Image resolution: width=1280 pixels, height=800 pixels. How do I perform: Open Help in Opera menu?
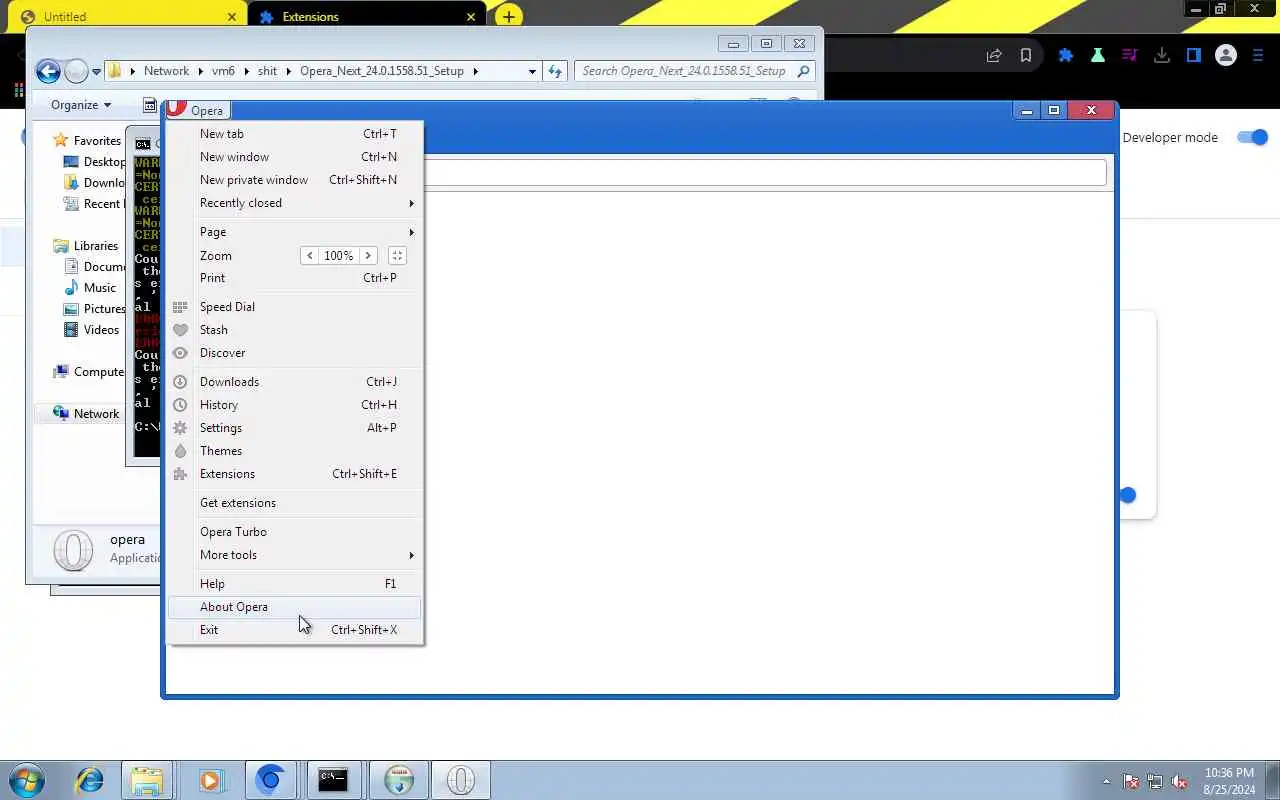click(296, 584)
